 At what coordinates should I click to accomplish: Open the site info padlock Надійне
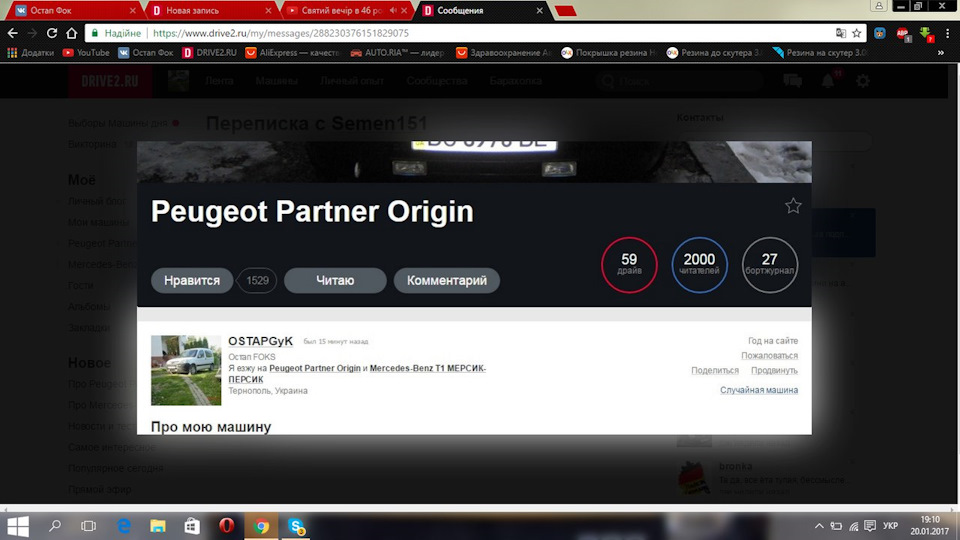(116, 33)
